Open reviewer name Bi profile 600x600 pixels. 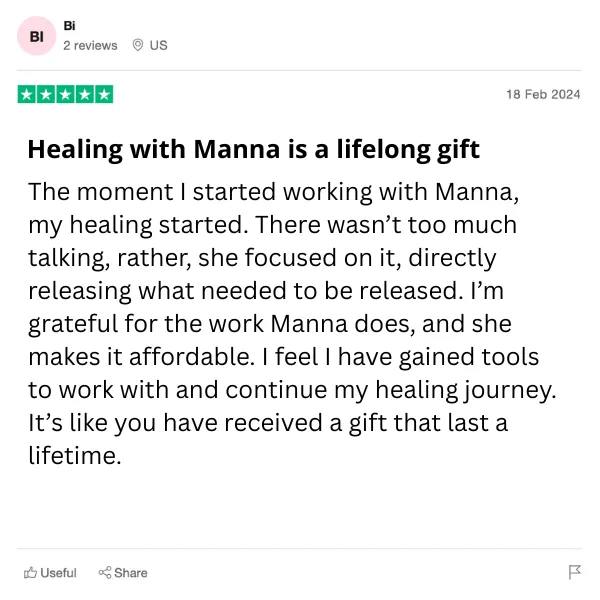pos(69,26)
